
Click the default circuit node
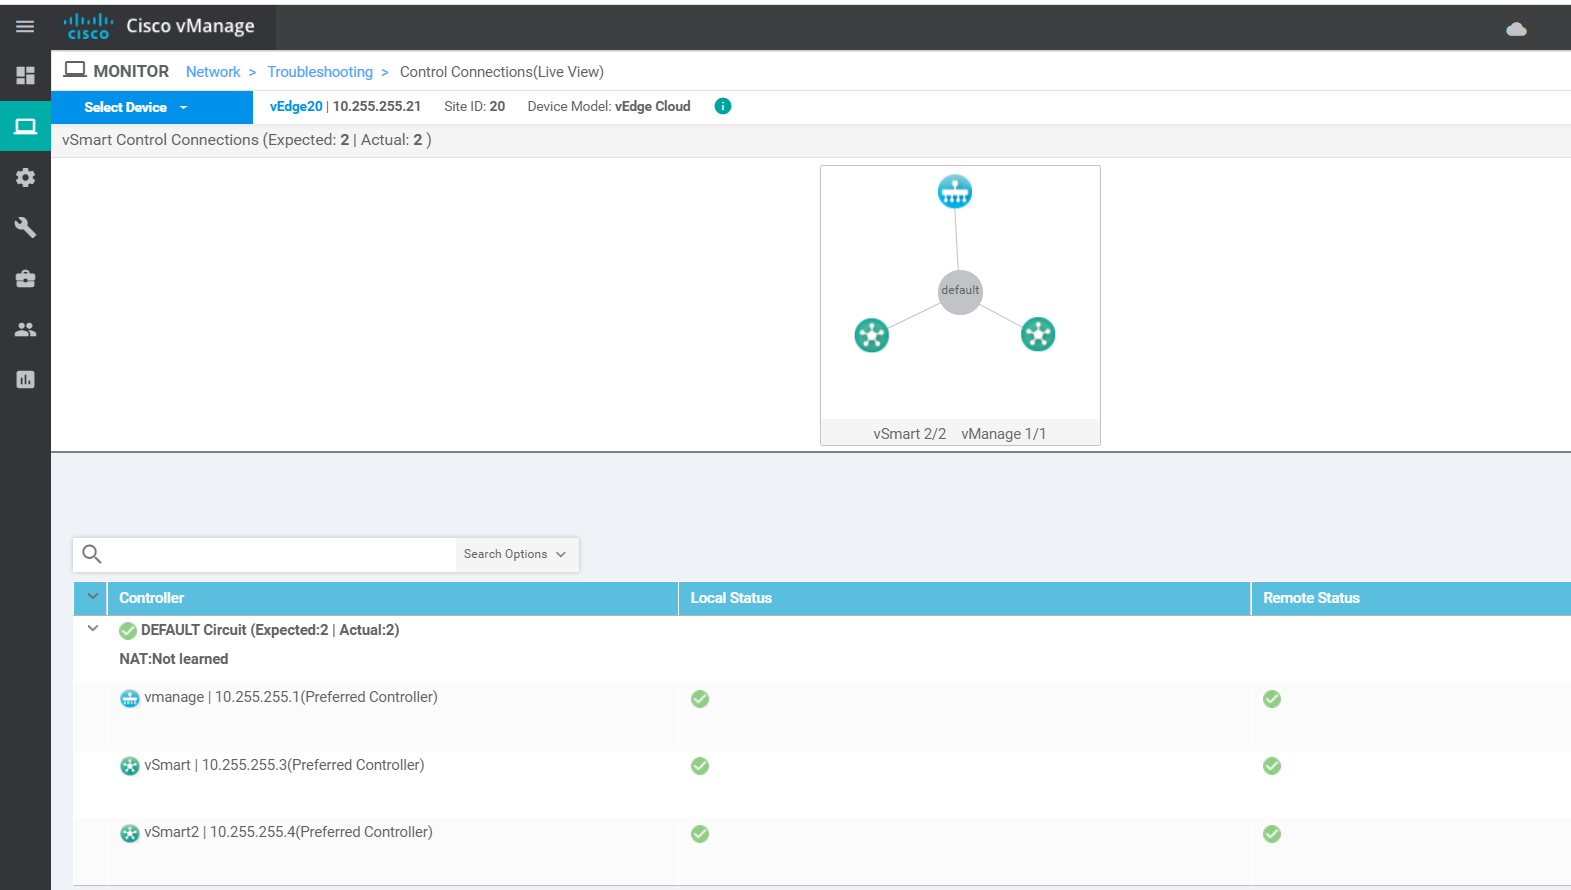point(960,291)
